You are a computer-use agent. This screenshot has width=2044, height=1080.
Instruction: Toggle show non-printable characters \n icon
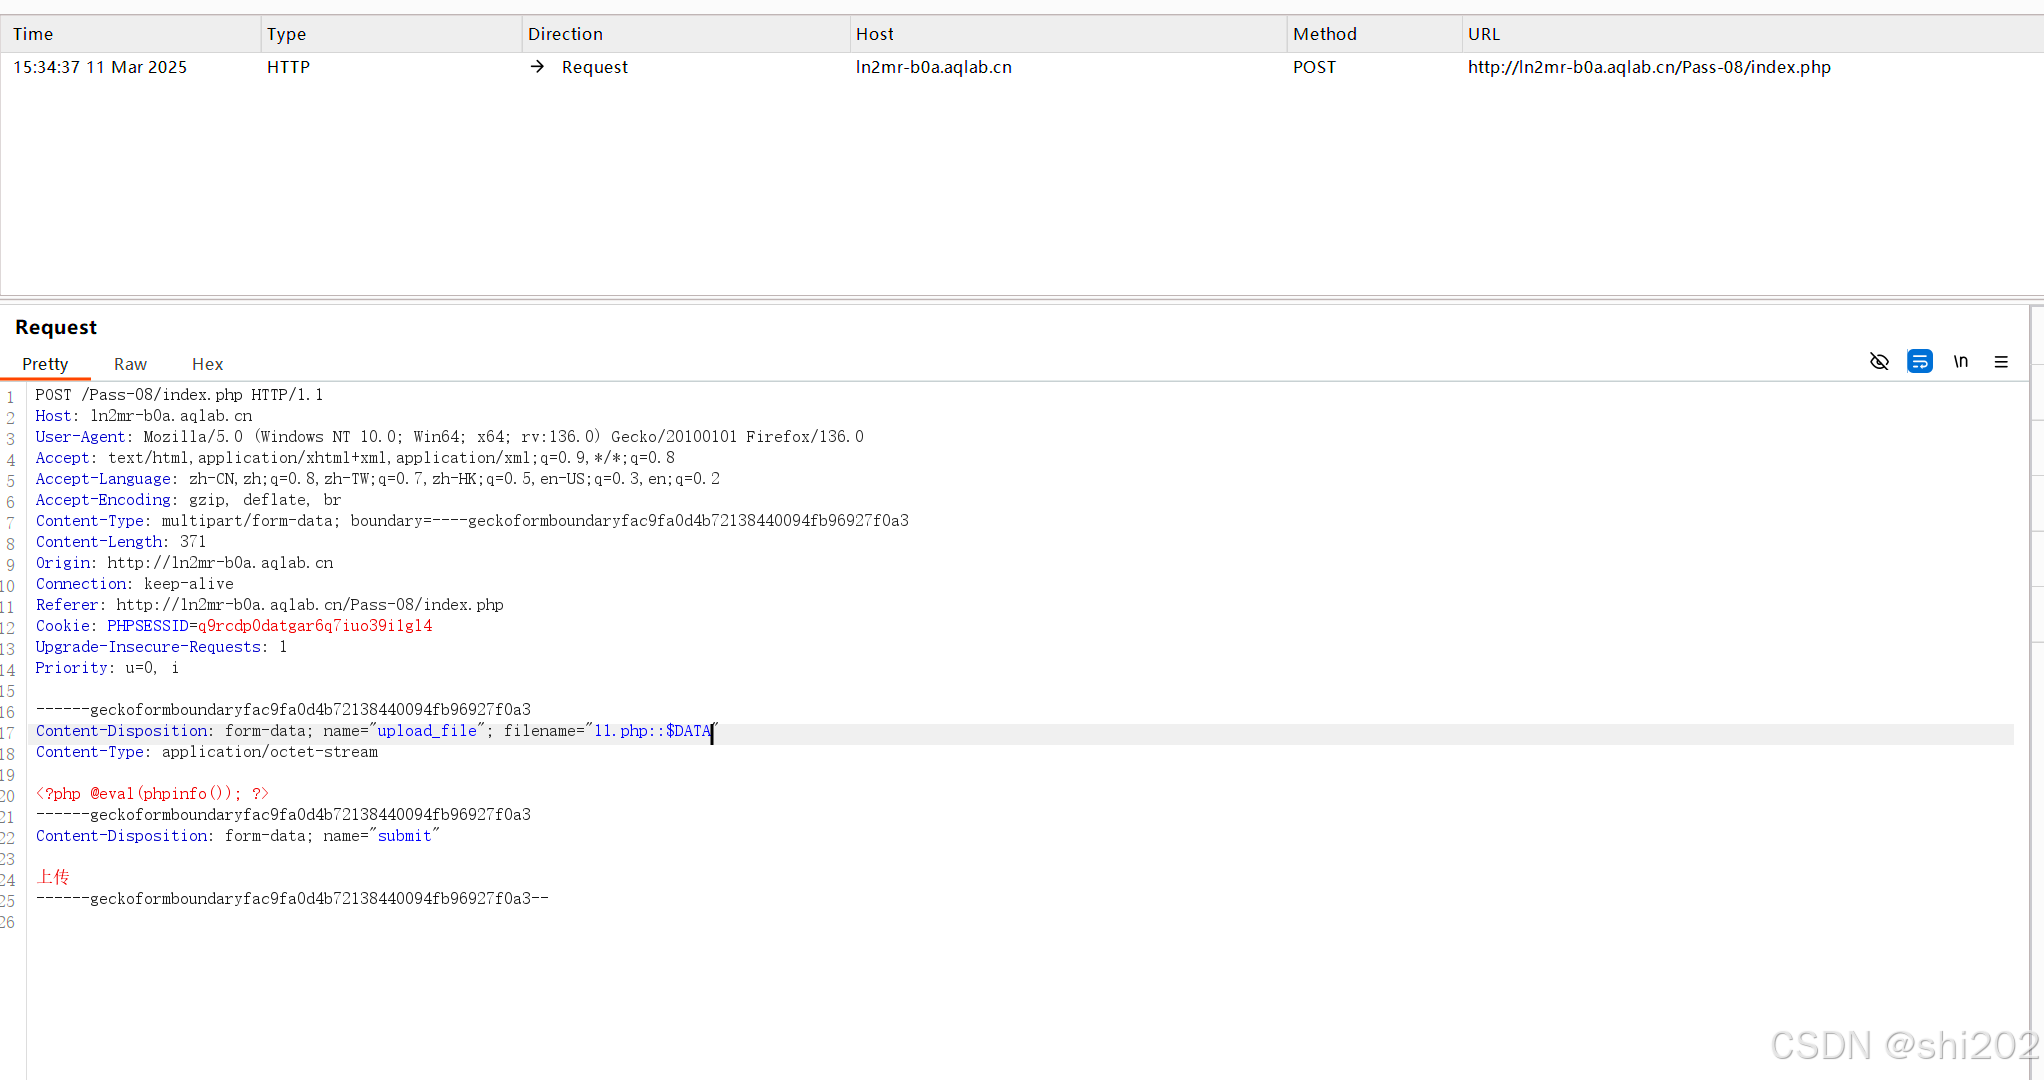[x=1960, y=362]
